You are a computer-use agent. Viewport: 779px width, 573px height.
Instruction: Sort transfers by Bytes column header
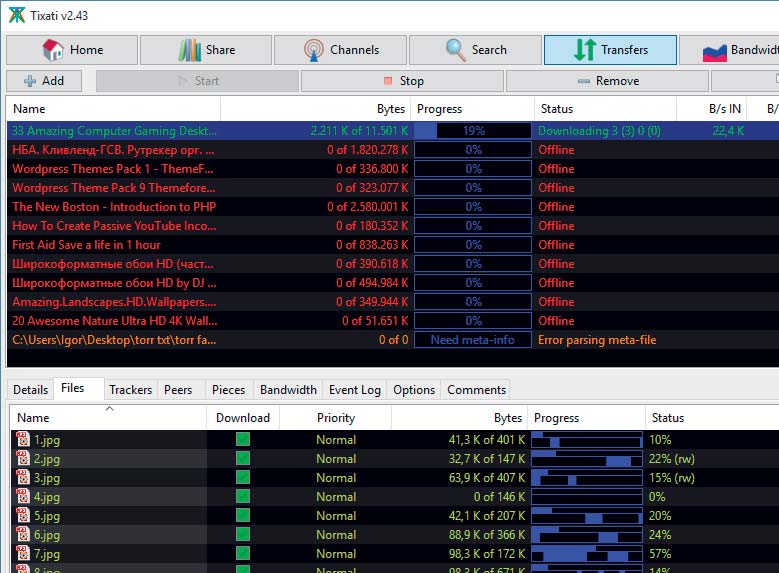(x=315, y=109)
